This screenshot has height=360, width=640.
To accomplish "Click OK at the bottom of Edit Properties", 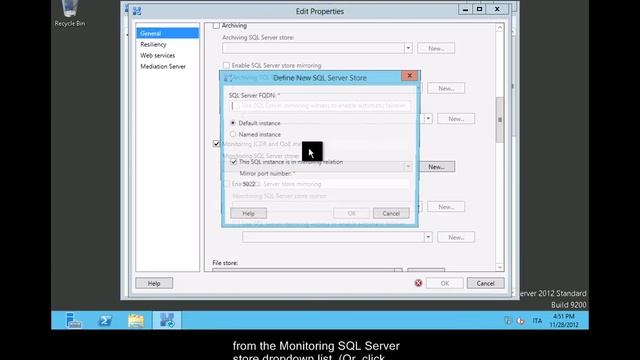I will coord(445,283).
